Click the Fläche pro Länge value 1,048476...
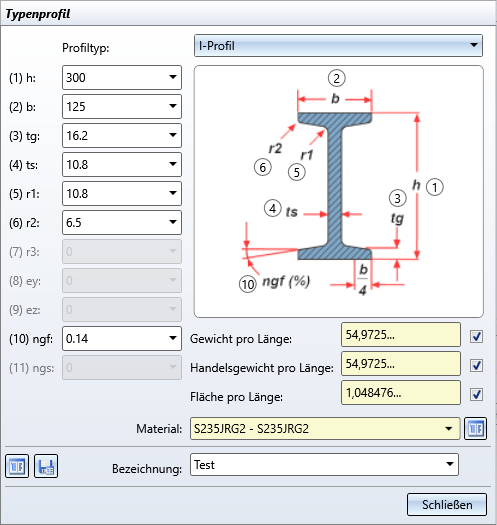The height and width of the screenshot is (525, 497). click(401, 392)
